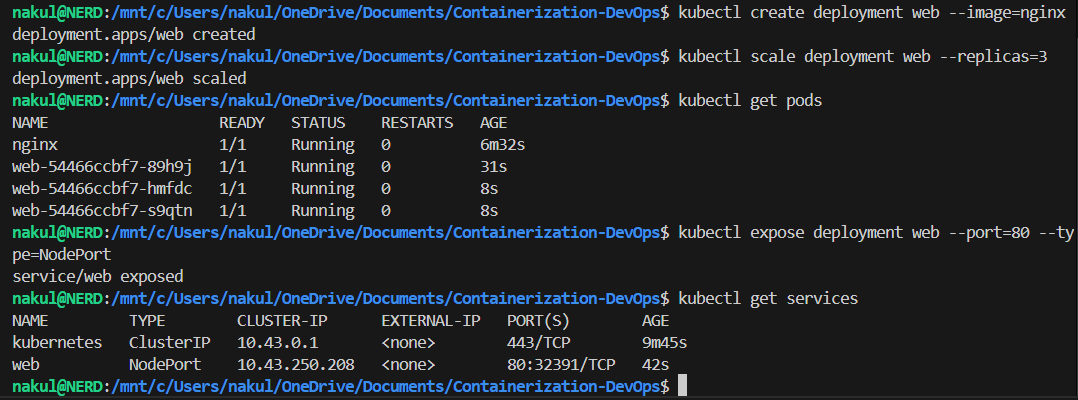1078x400 pixels.
Task: Click the terminal cursor at last prompt
Action: point(682,386)
